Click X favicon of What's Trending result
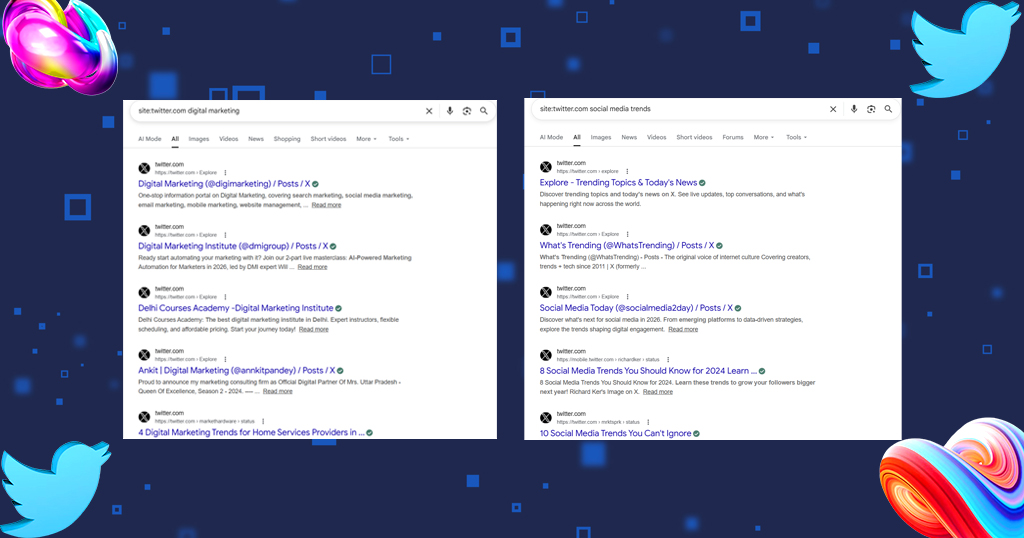 (546, 230)
